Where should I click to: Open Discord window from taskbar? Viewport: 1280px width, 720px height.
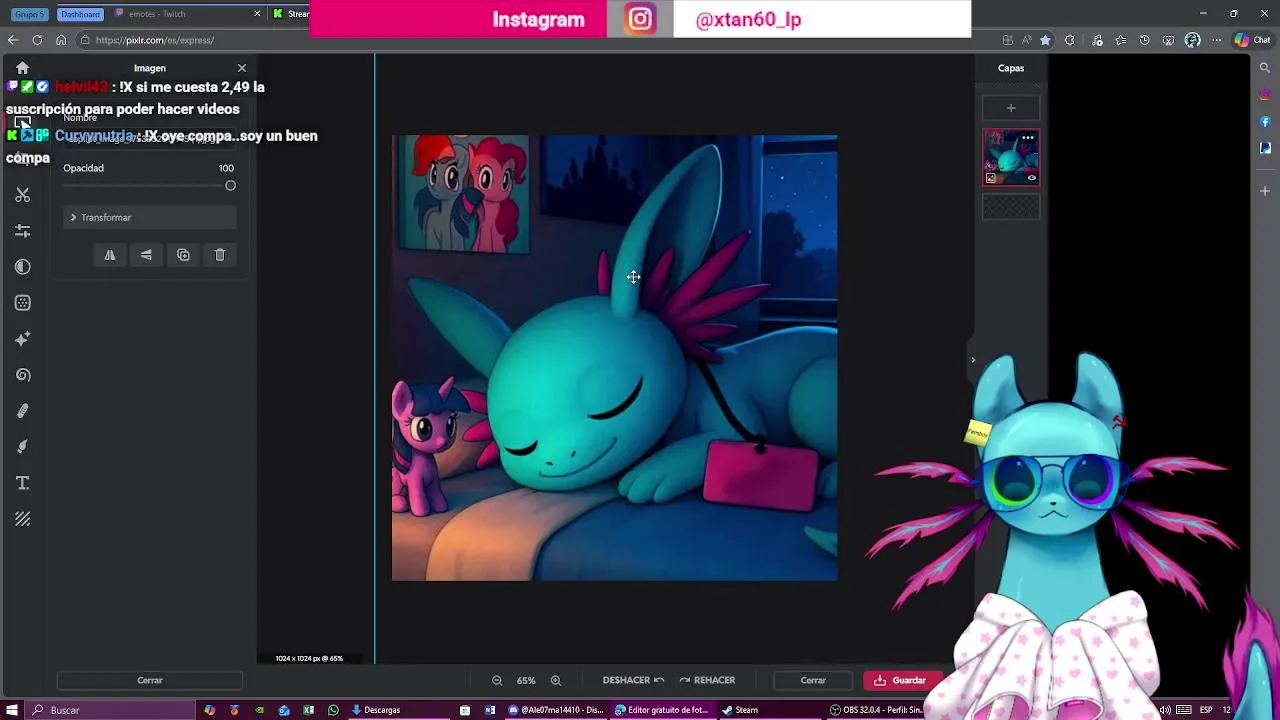(556, 710)
